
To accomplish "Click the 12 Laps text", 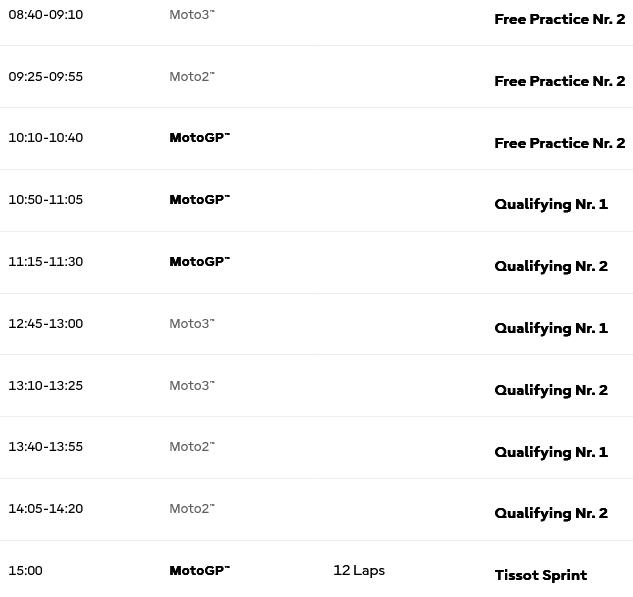I will tap(359, 570).
